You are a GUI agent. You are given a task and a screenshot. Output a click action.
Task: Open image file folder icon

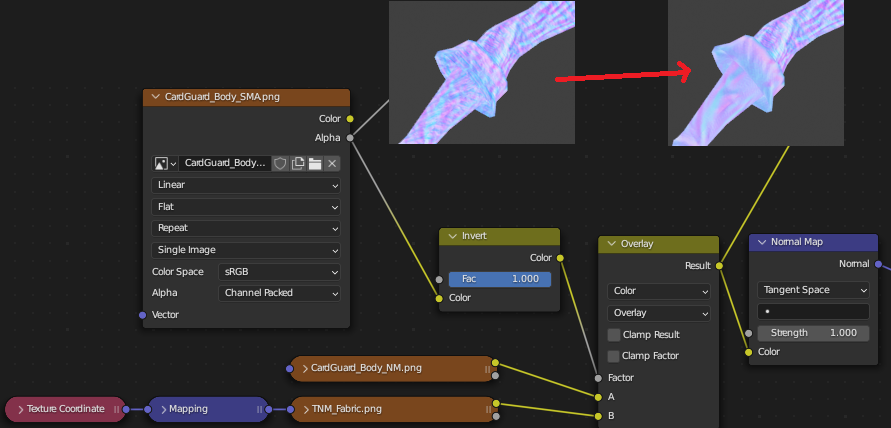(315, 164)
